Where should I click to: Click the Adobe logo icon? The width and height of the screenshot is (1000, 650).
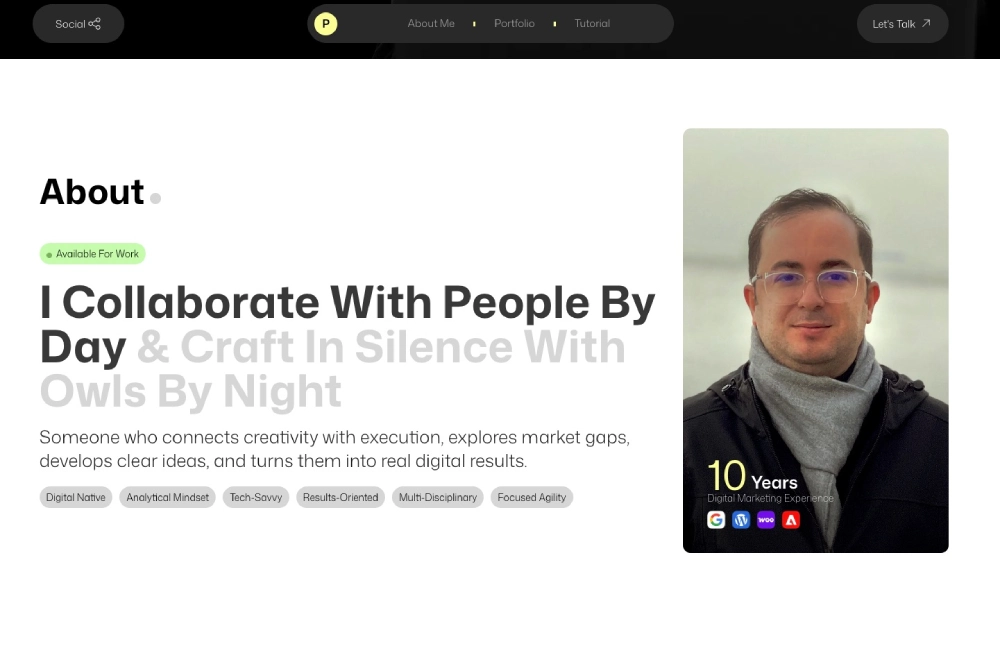pyautogui.click(x=791, y=520)
